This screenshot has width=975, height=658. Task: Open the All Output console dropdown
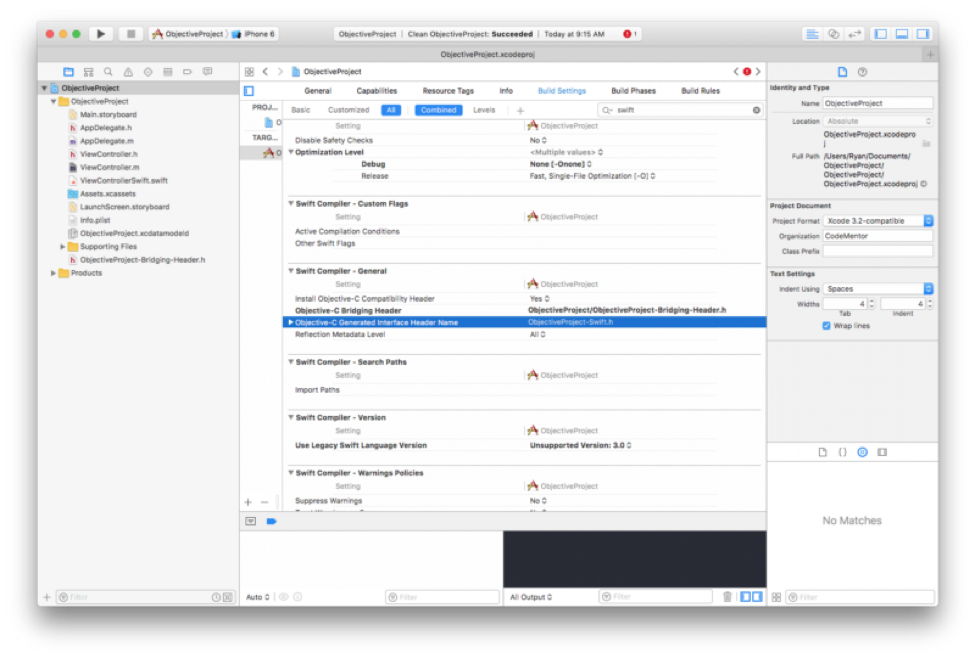(x=531, y=597)
